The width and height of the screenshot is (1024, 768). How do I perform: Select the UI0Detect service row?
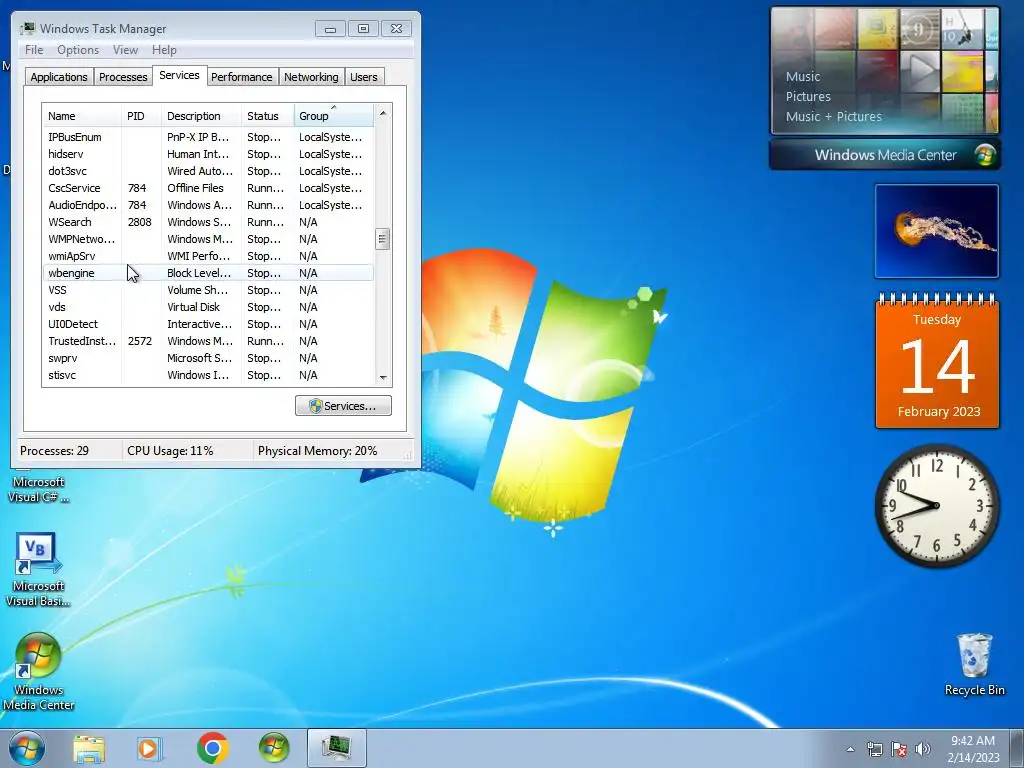coord(208,324)
